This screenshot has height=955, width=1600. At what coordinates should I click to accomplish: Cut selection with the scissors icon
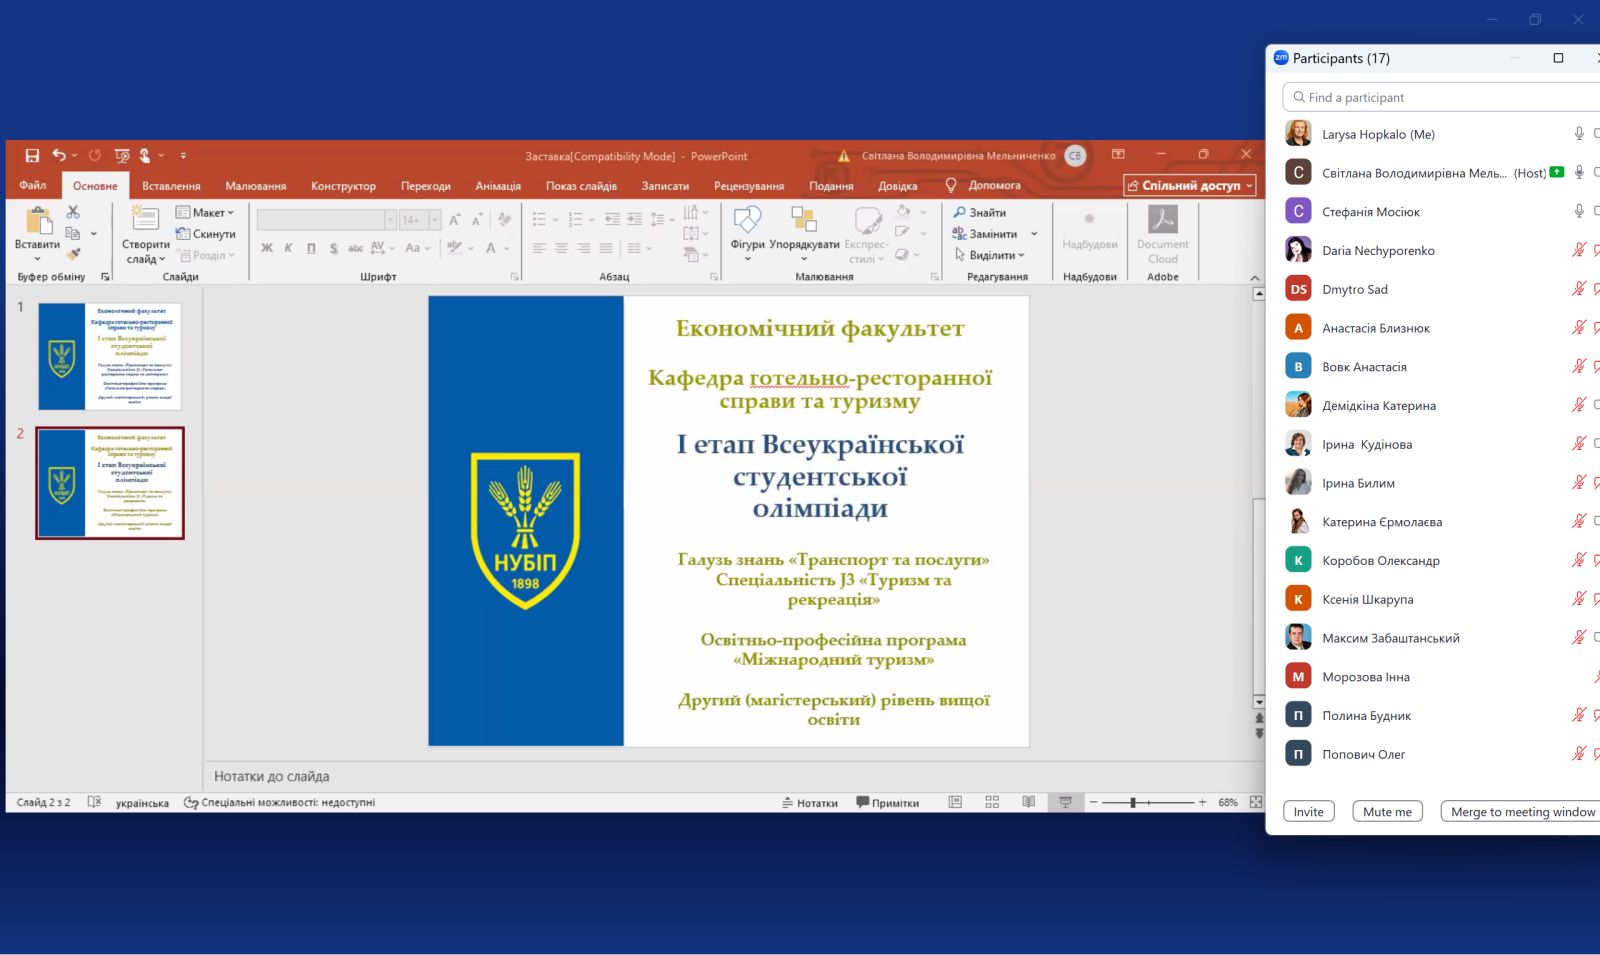tap(73, 212)
